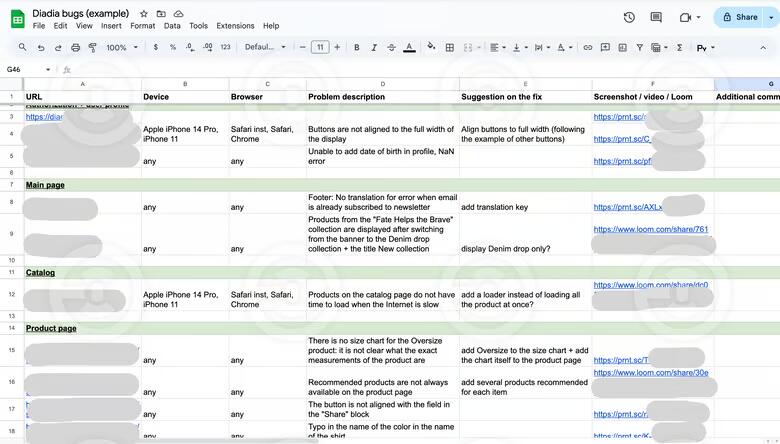This screenshot has width=780, height=444.
Task: Expand the font family dropdown
Action: click(265, 47)
